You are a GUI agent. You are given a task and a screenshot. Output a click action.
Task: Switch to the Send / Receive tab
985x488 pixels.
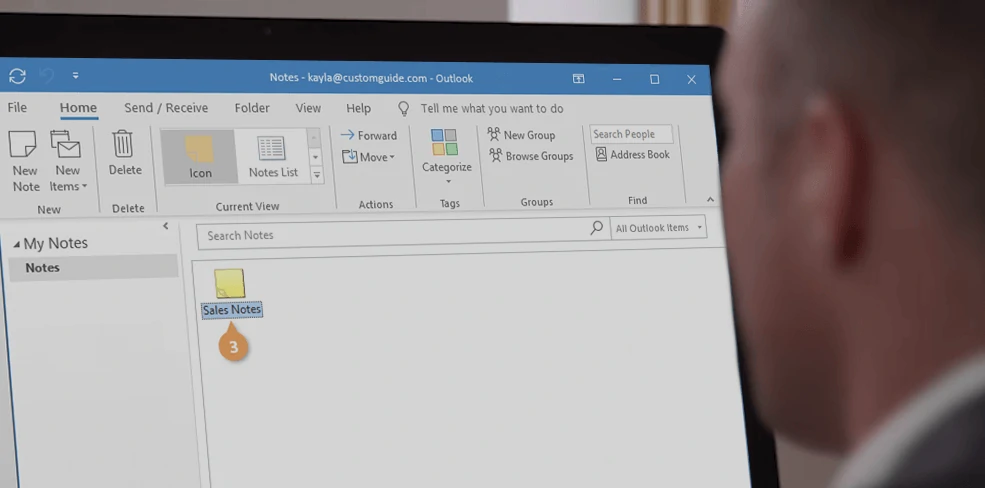point(166,108)
